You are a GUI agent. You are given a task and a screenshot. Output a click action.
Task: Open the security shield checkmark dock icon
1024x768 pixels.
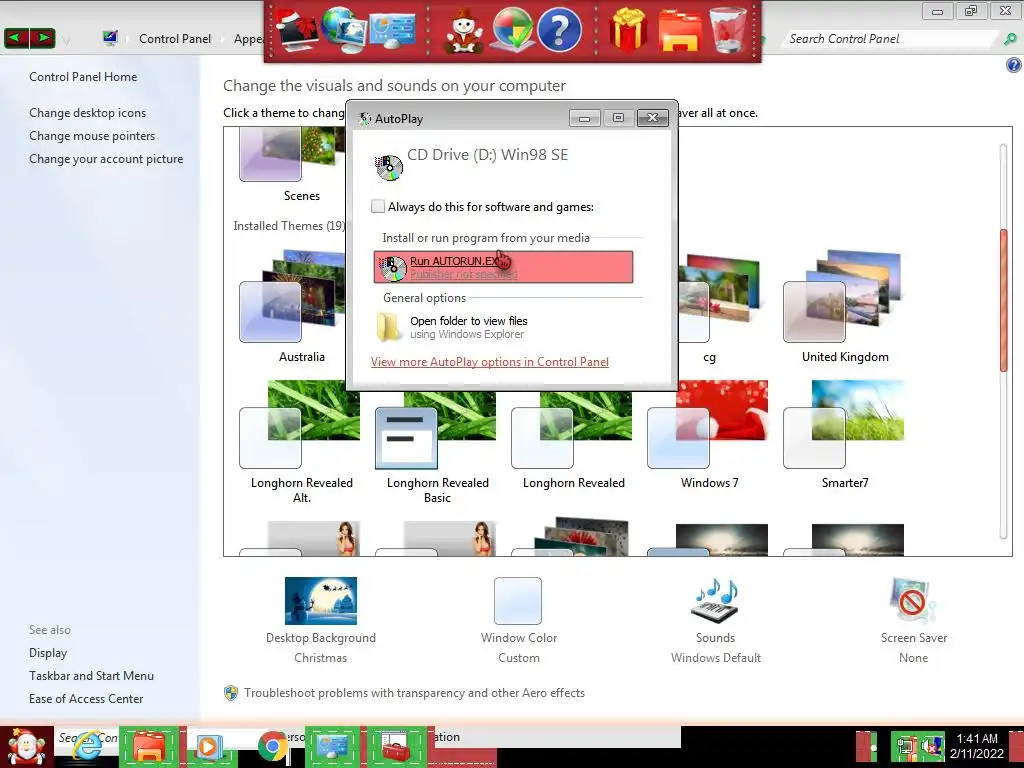512,29
